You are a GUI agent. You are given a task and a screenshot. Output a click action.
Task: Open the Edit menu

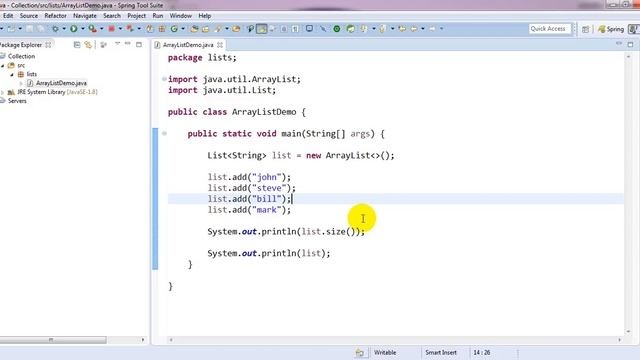8,16
